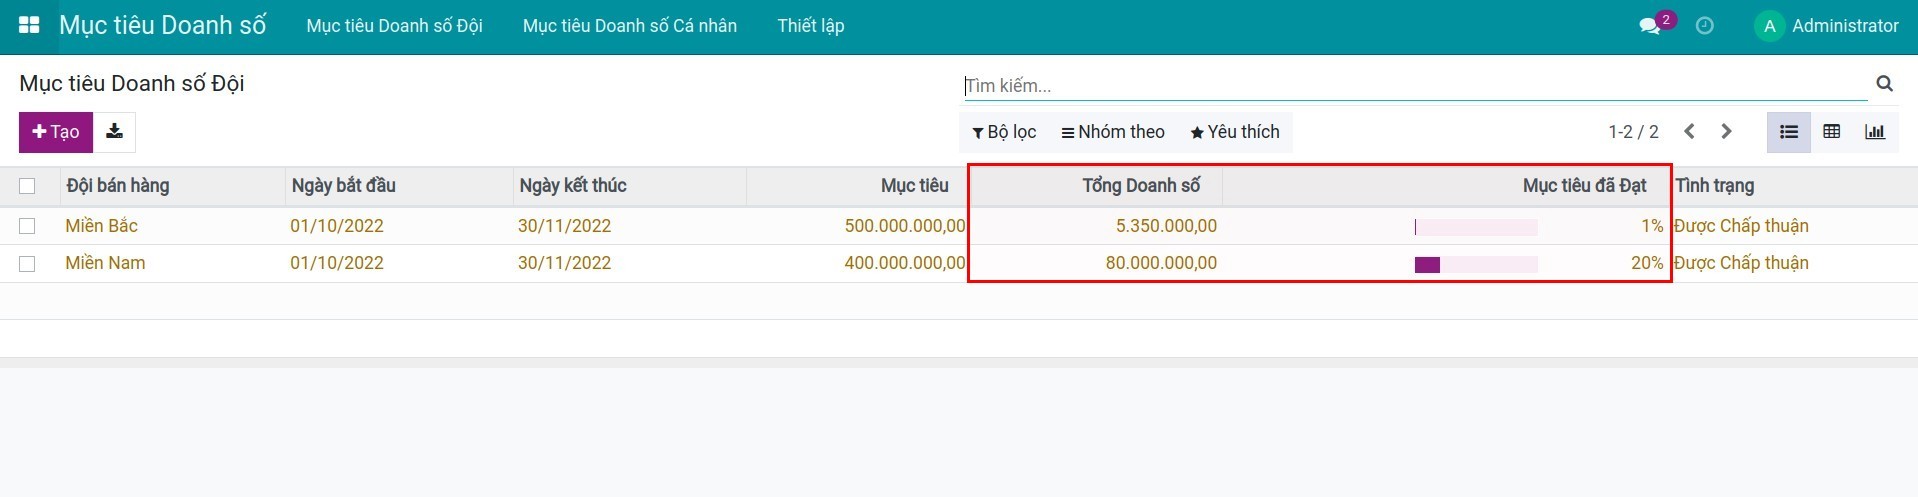This screenshot has width=1918, height=497.
Task: Tick the checkbox for Miền Bắc row
Action: click(x=27, y=226)
